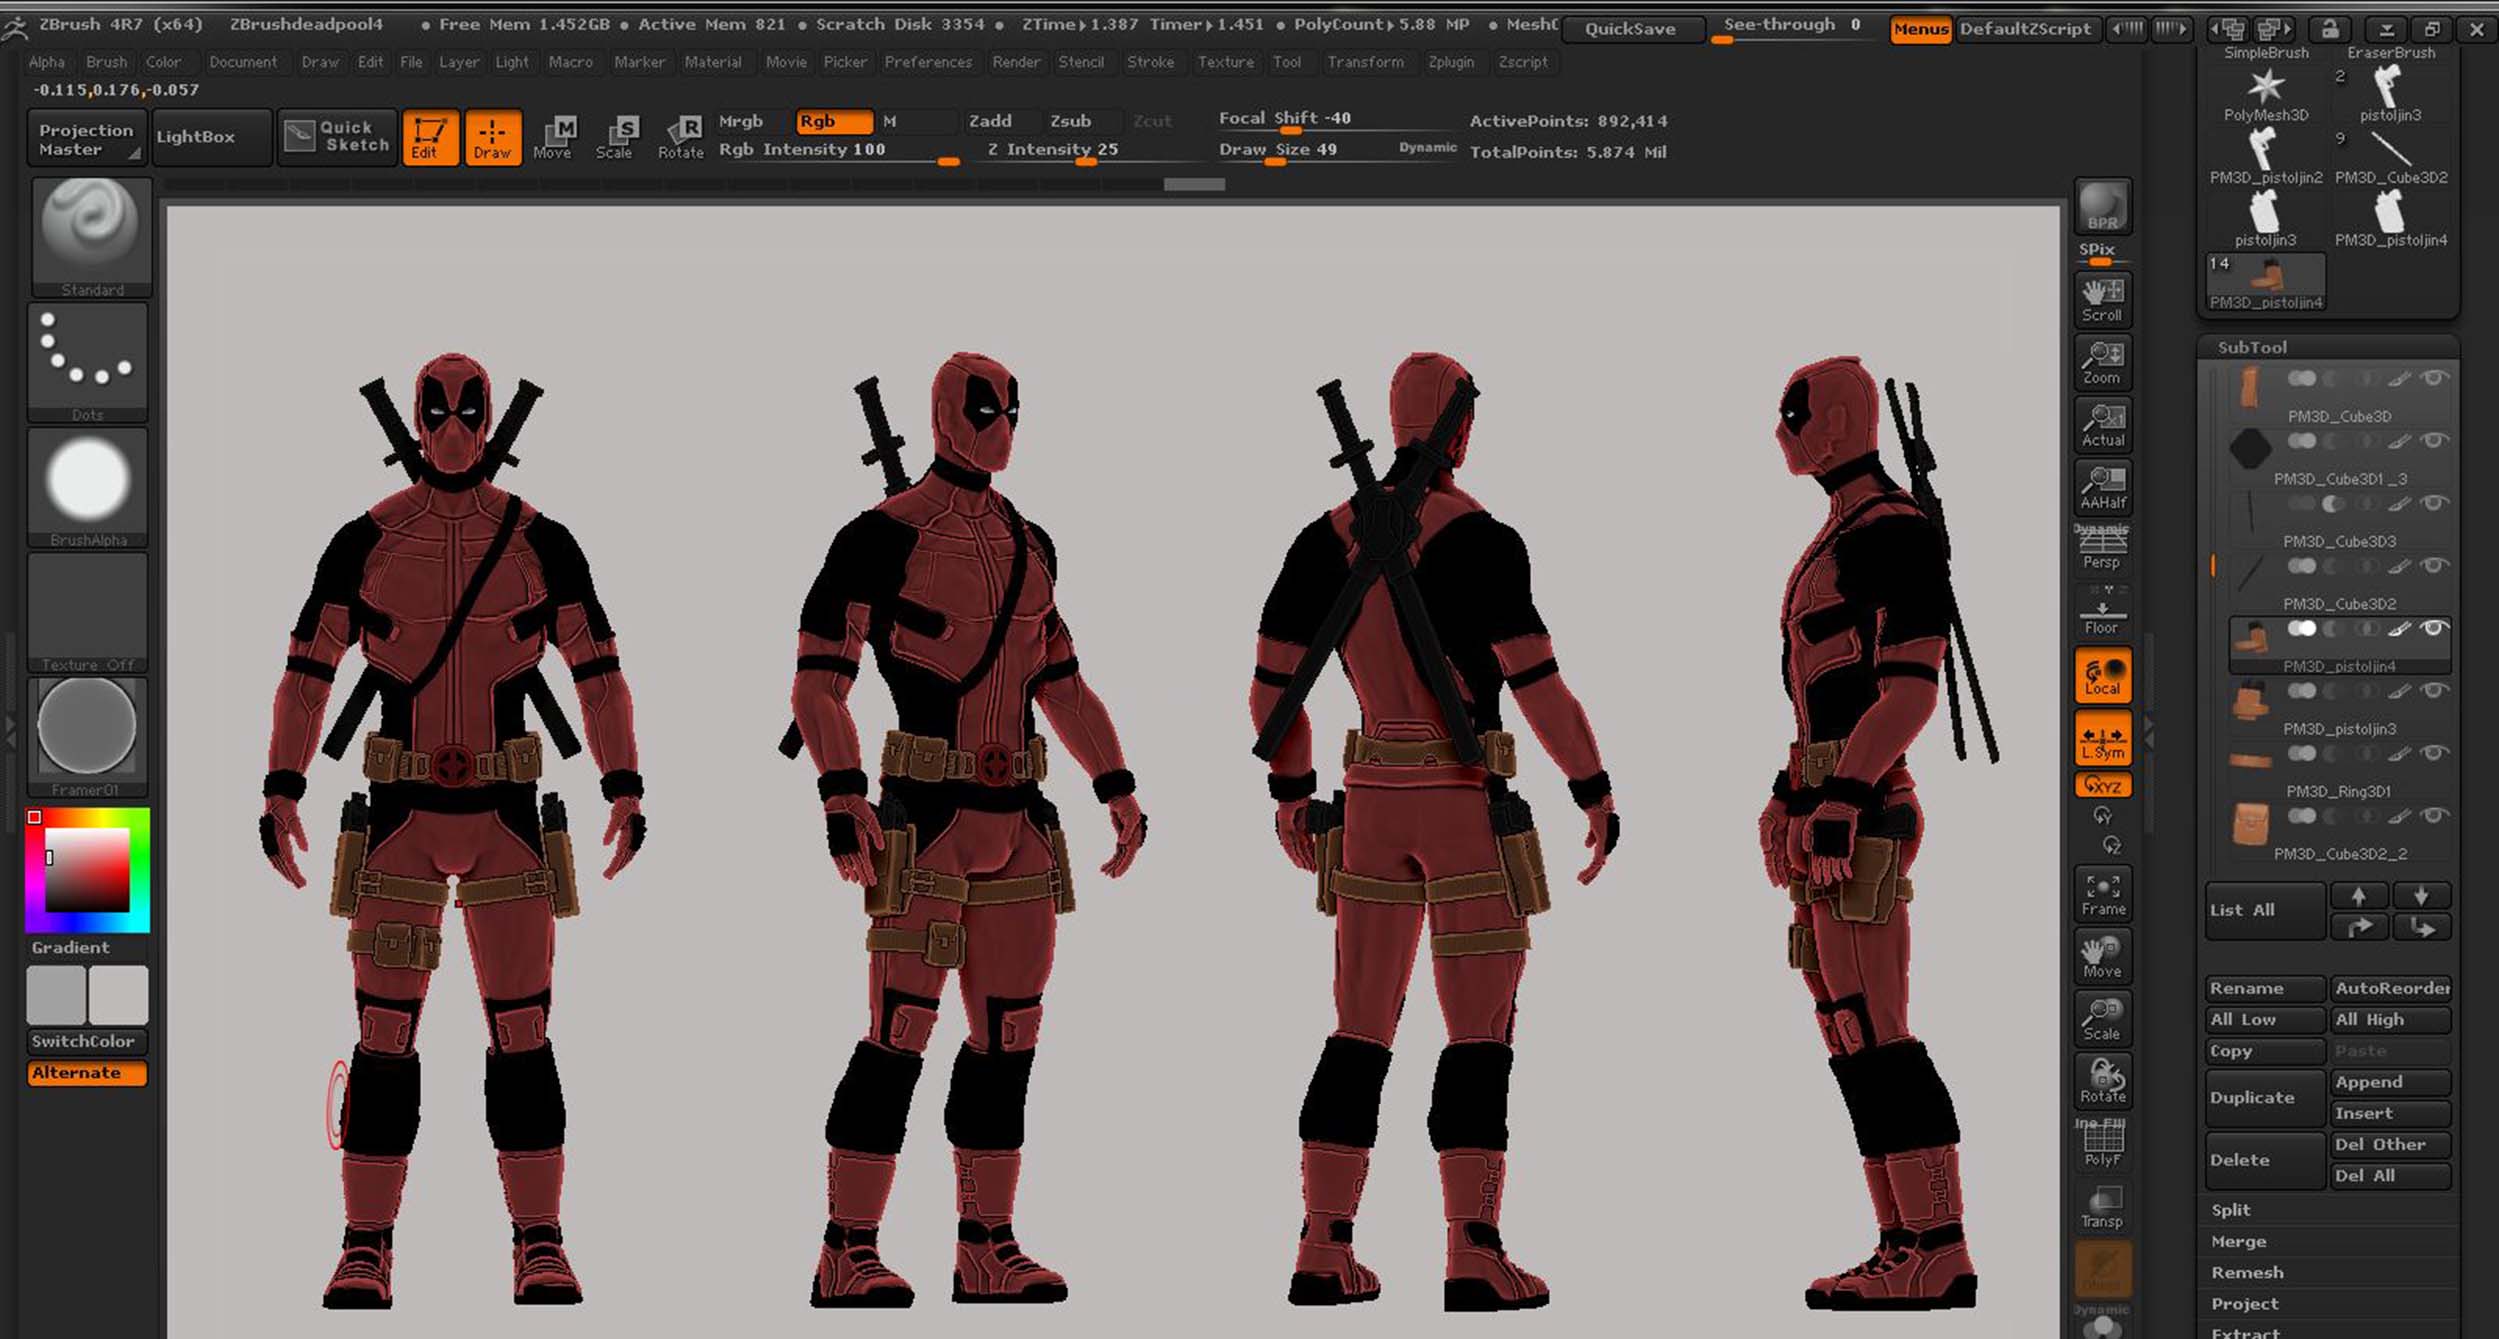Image resolution: width=2499 pixels, height=1339 pixels.
Task: Open the Zplugin menu
Action: coord(1451,62)
